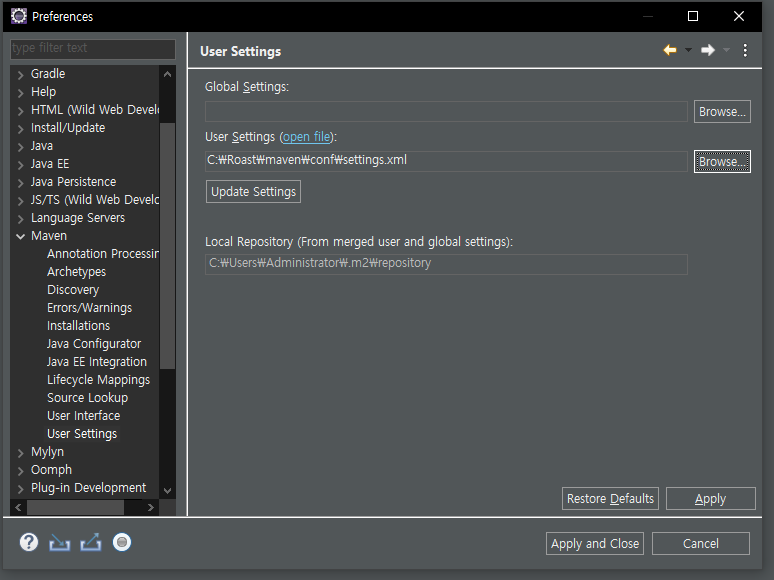Viewport: 774px width, 580px height.
Task: Click the export preferences icon
Action: tap(91, 542)
